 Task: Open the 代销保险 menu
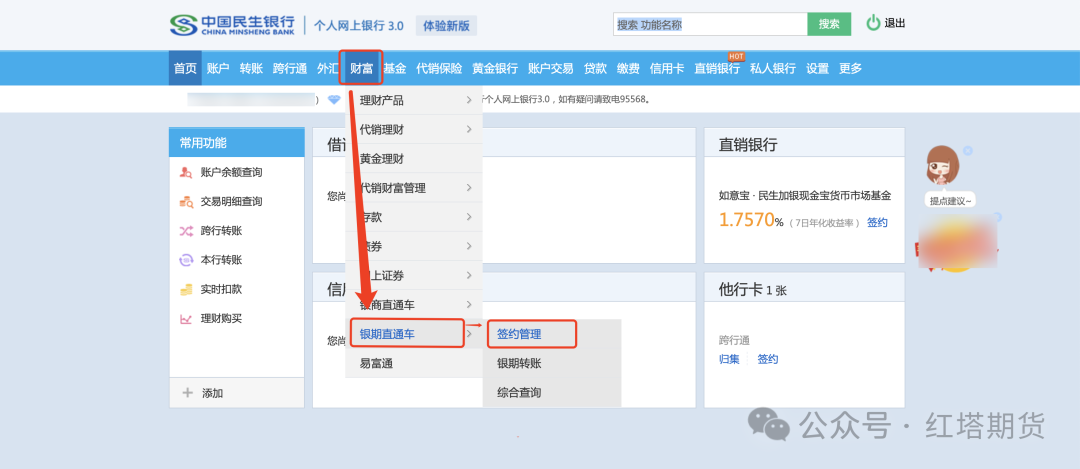tap(439, 68)
